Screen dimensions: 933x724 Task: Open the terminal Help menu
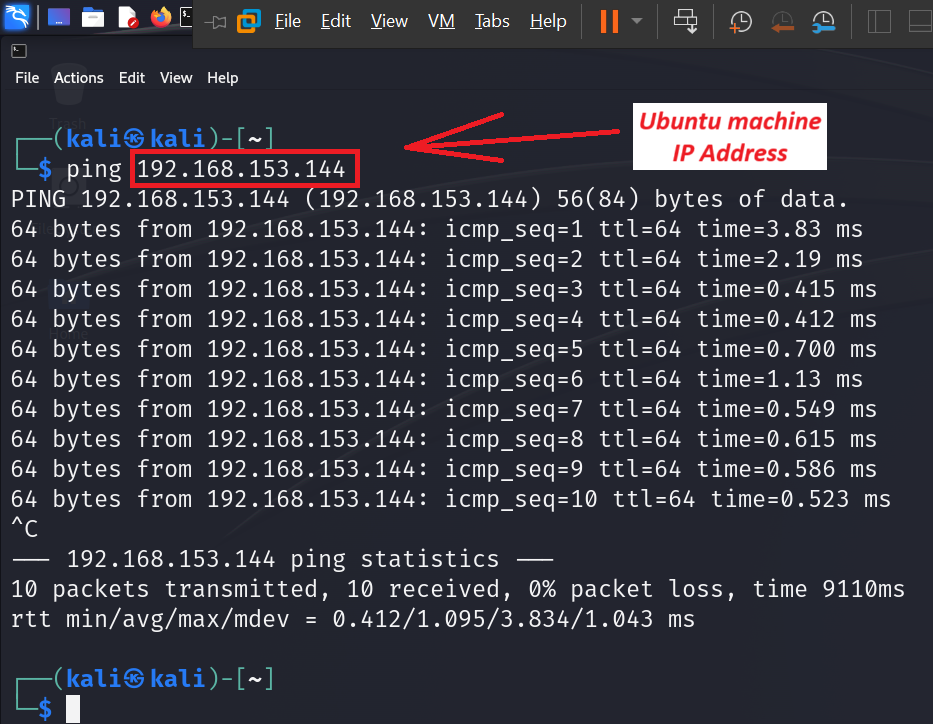pyautogui.click(x=223, y=78)
